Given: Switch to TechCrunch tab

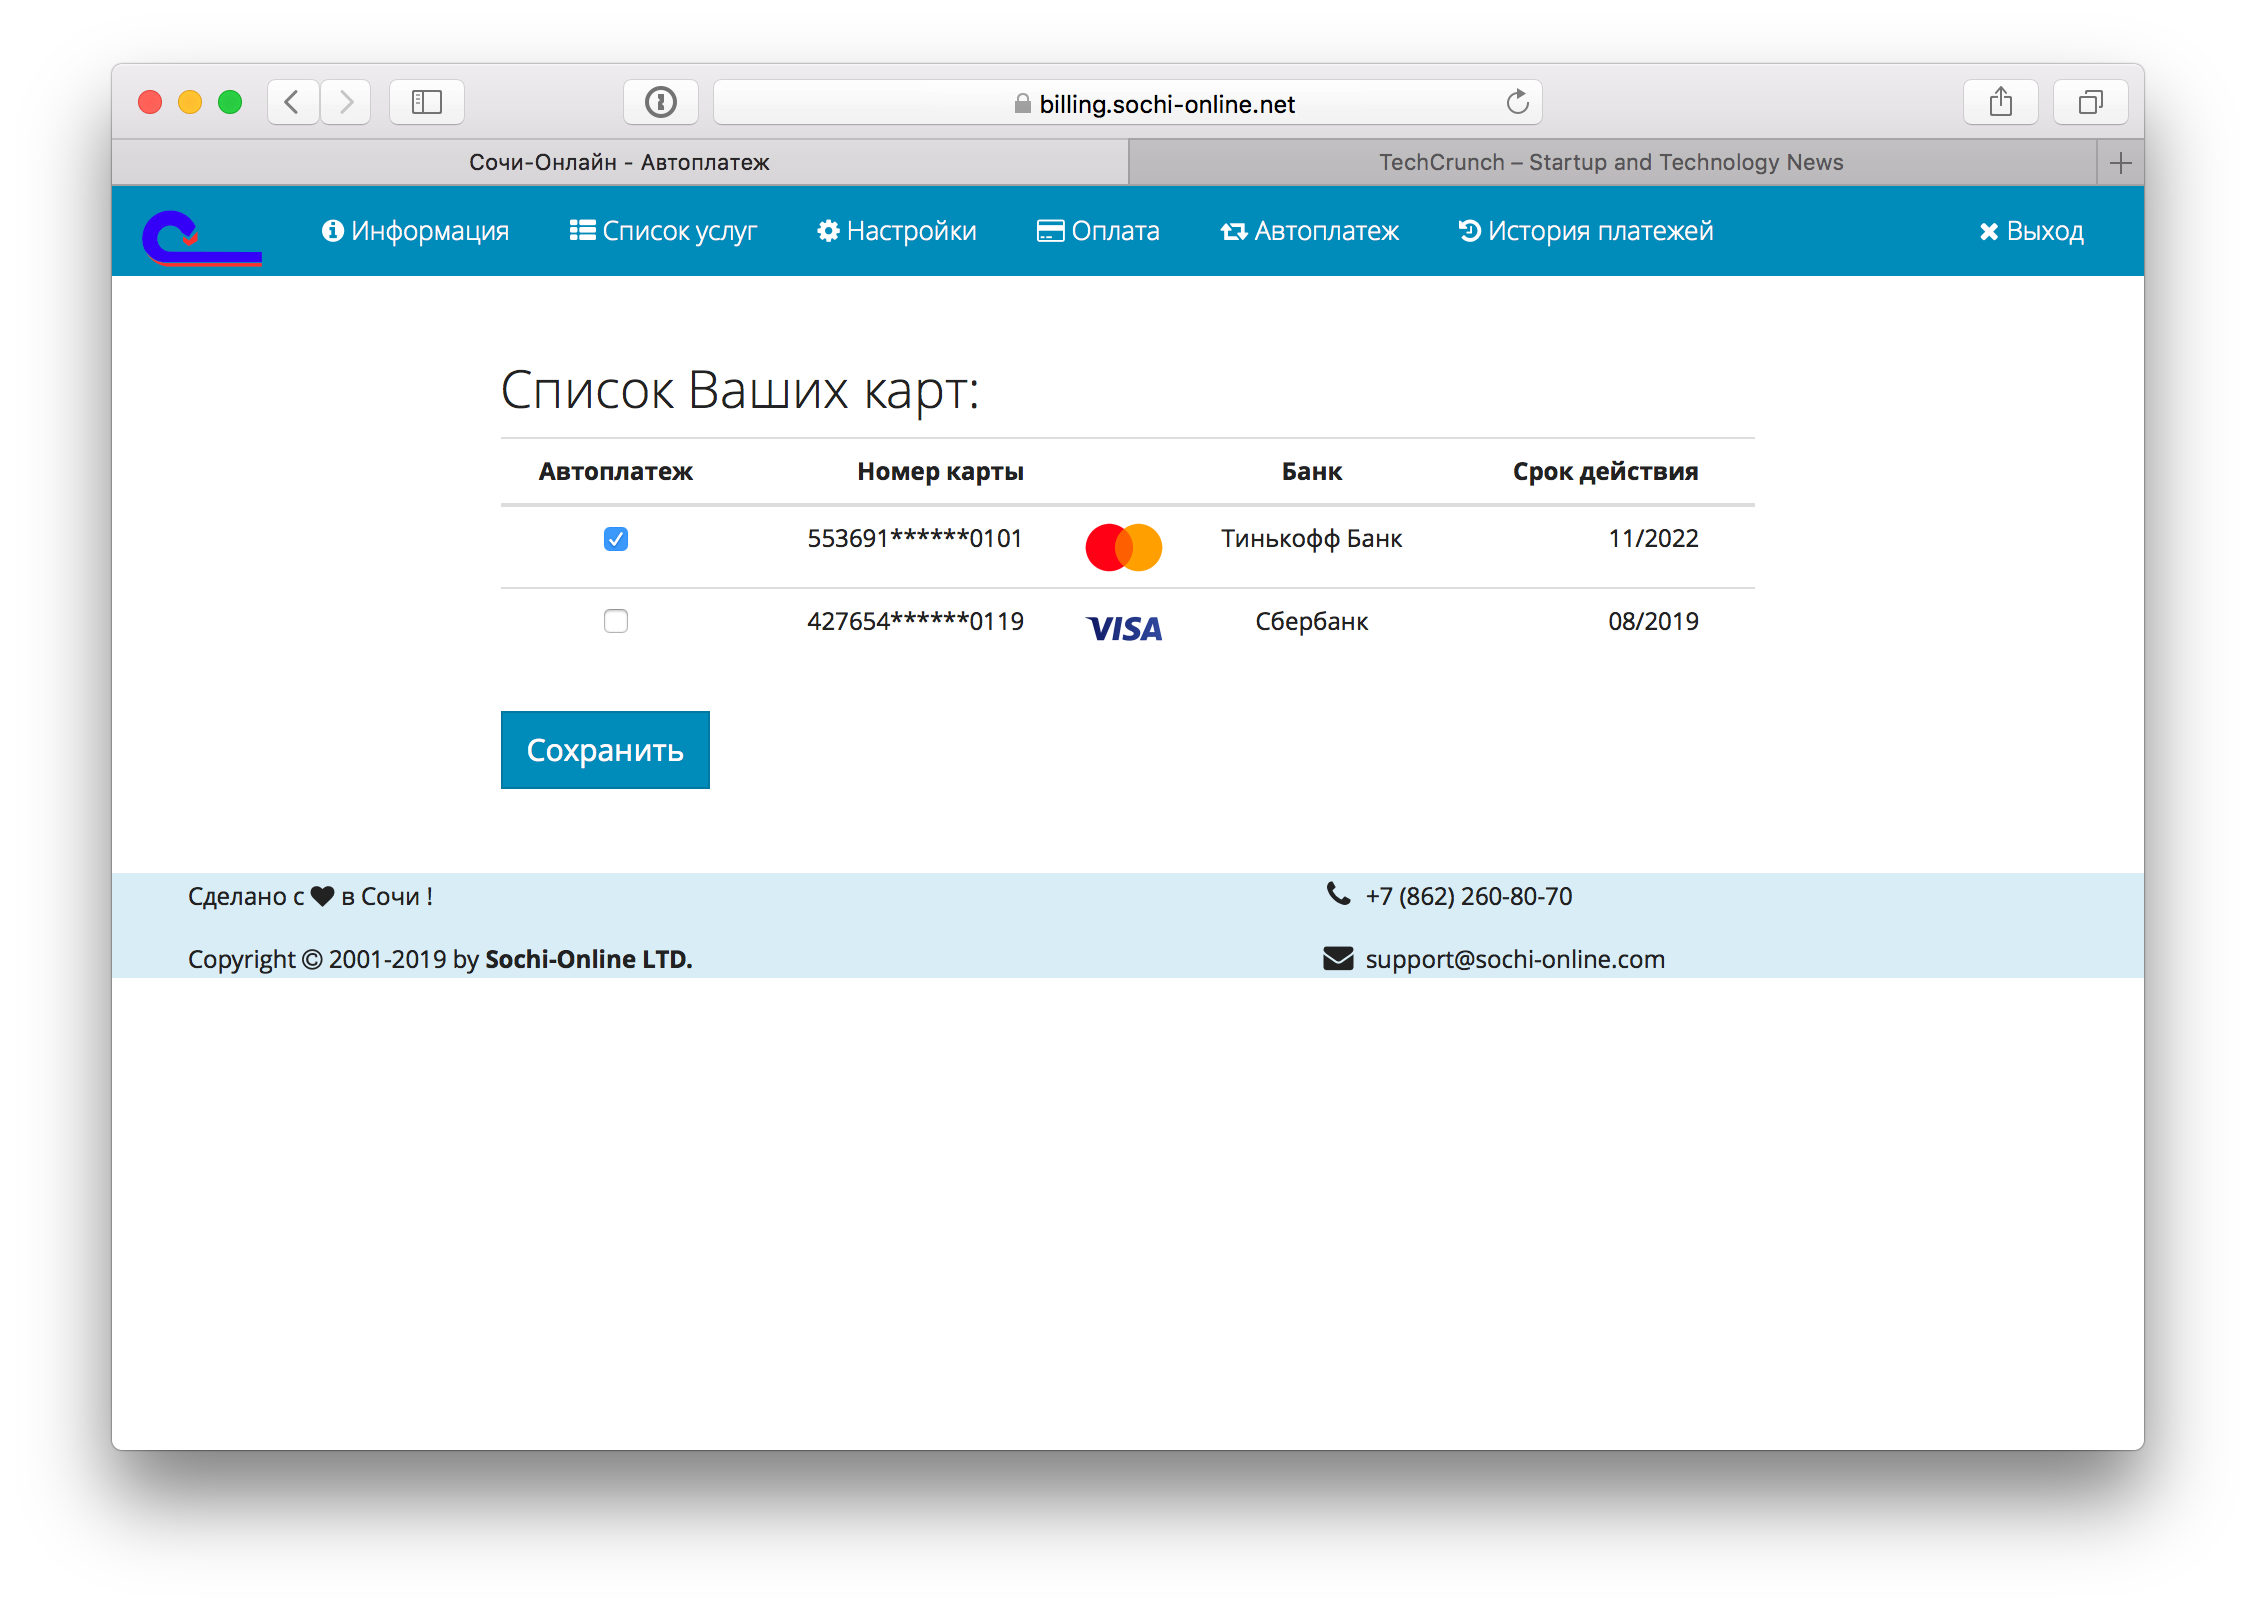Looking at the screenshot, I should (1612, 162).
